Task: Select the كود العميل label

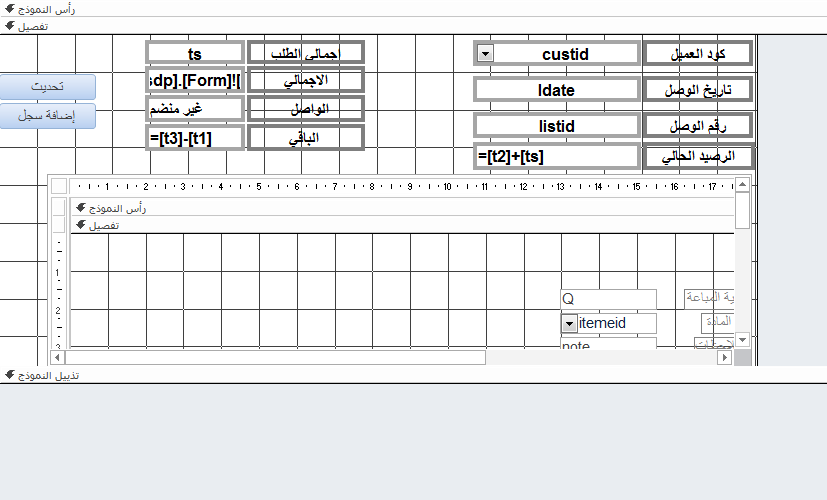Action: tap(697, 54)
